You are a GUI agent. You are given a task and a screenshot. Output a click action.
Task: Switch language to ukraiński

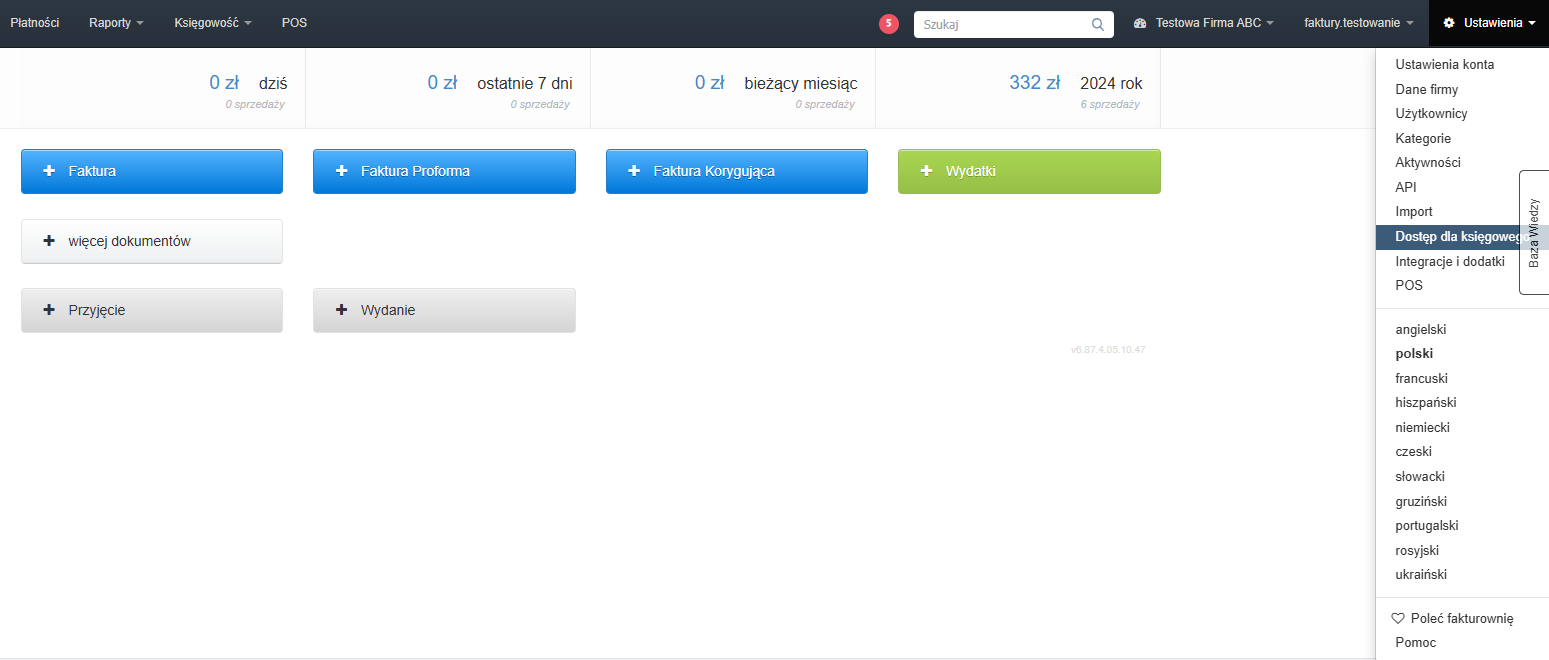pyautogui.click(x=1421, y=574)
